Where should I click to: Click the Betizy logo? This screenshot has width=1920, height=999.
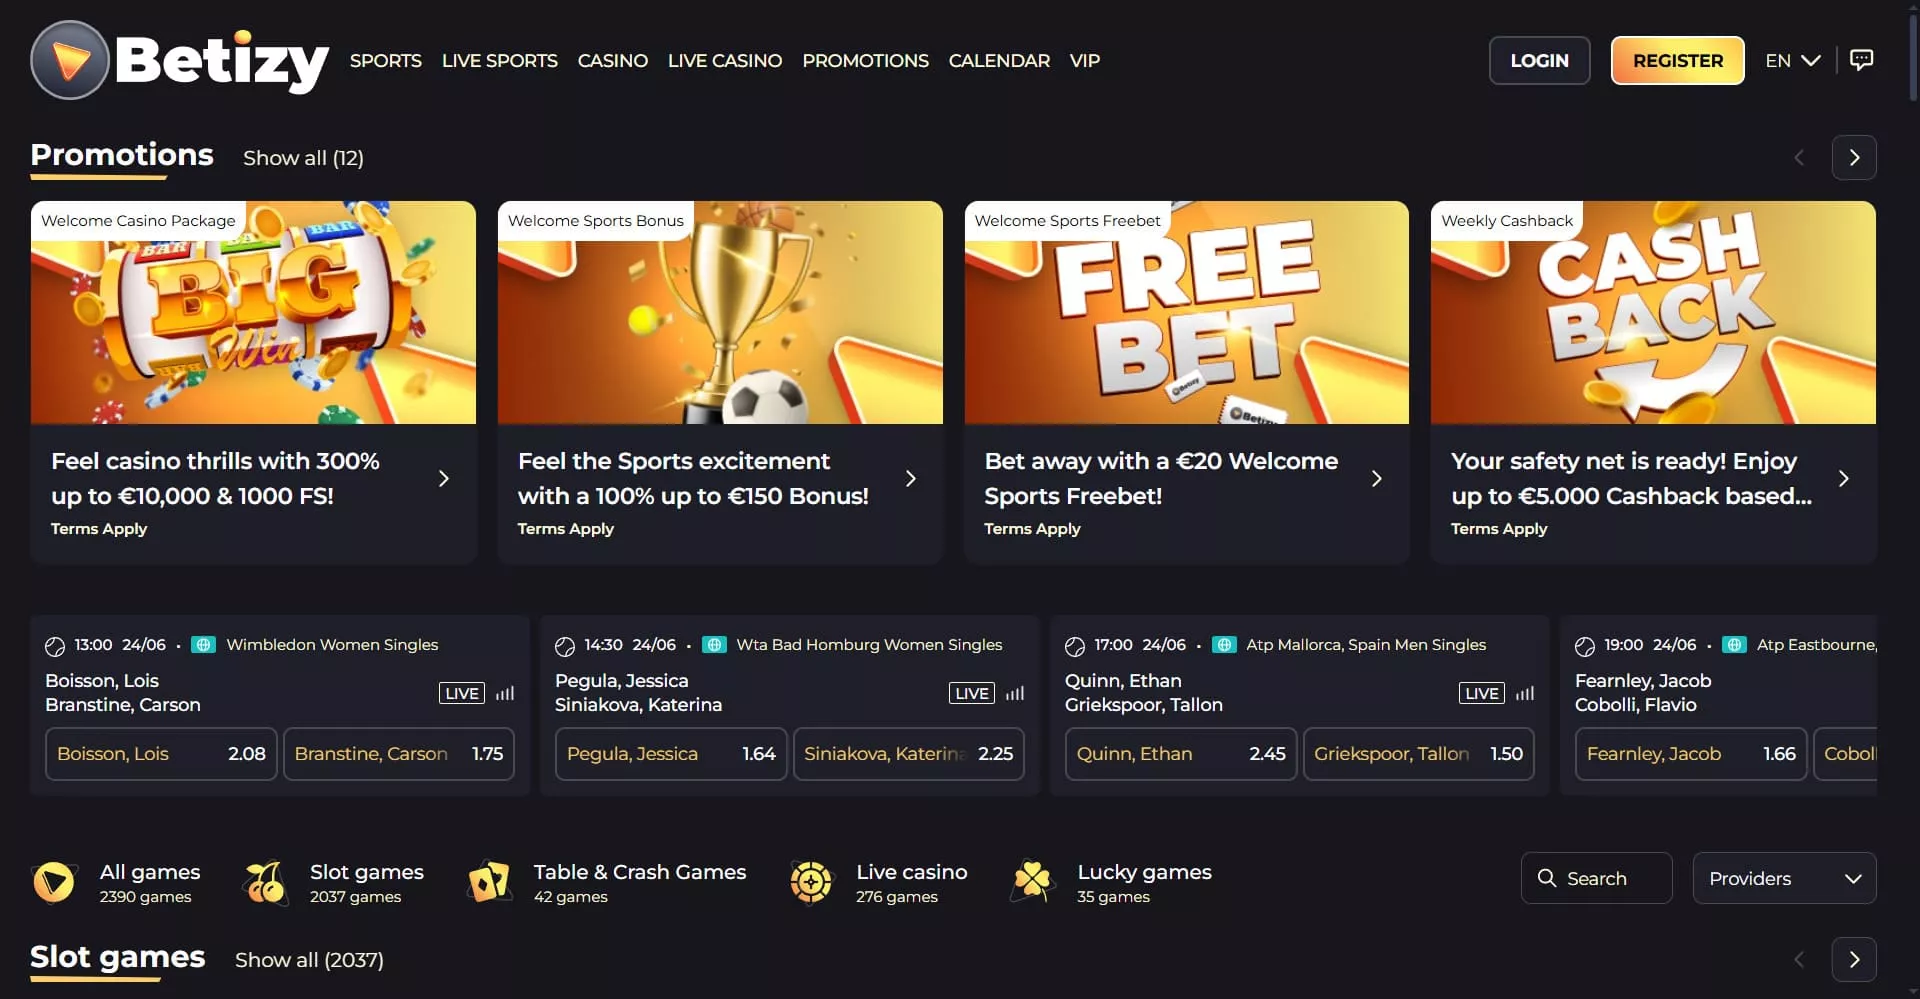(180, 60)
